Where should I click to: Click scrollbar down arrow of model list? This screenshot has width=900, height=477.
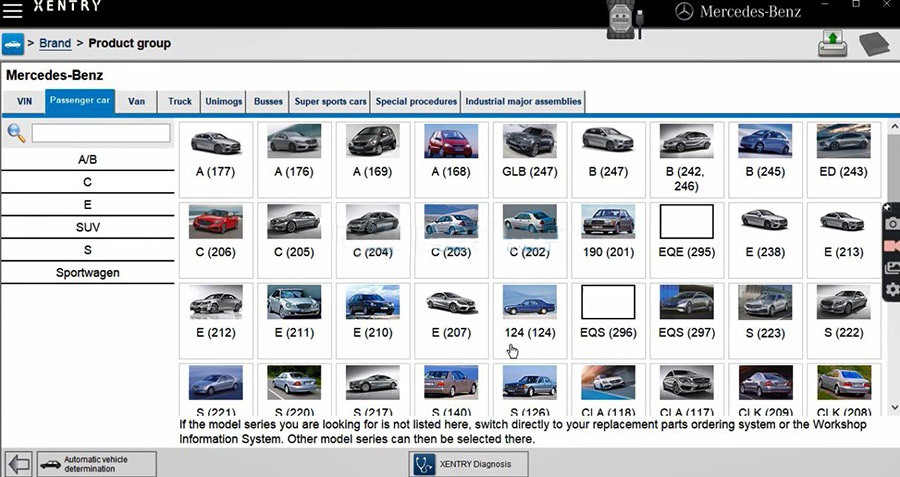(x=894, y=407)
